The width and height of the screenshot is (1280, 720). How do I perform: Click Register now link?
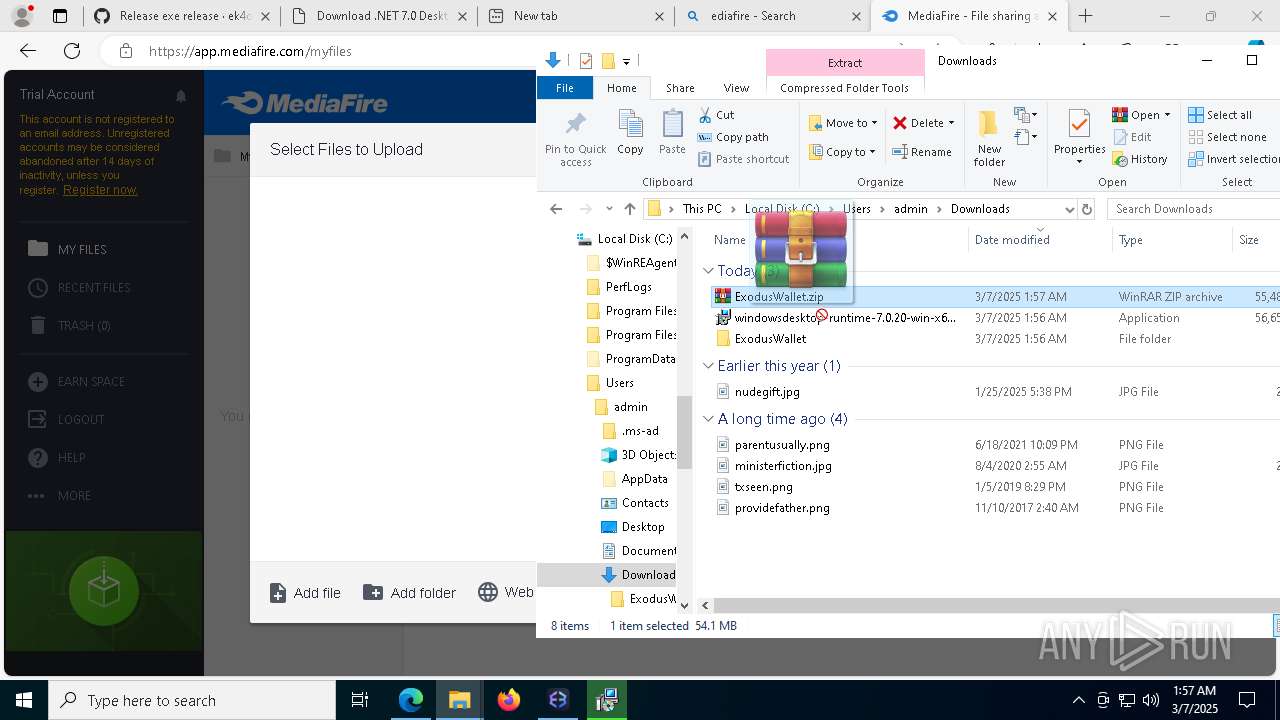(100, 190)
